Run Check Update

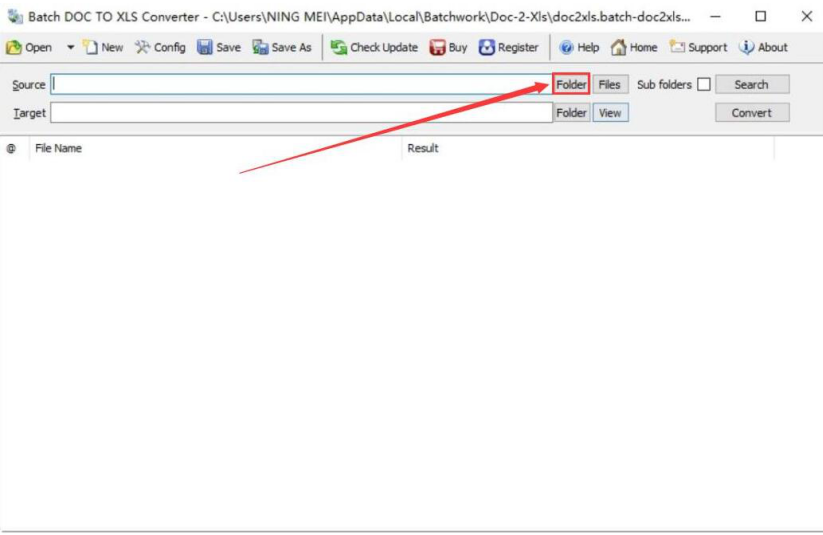point(374,47)
